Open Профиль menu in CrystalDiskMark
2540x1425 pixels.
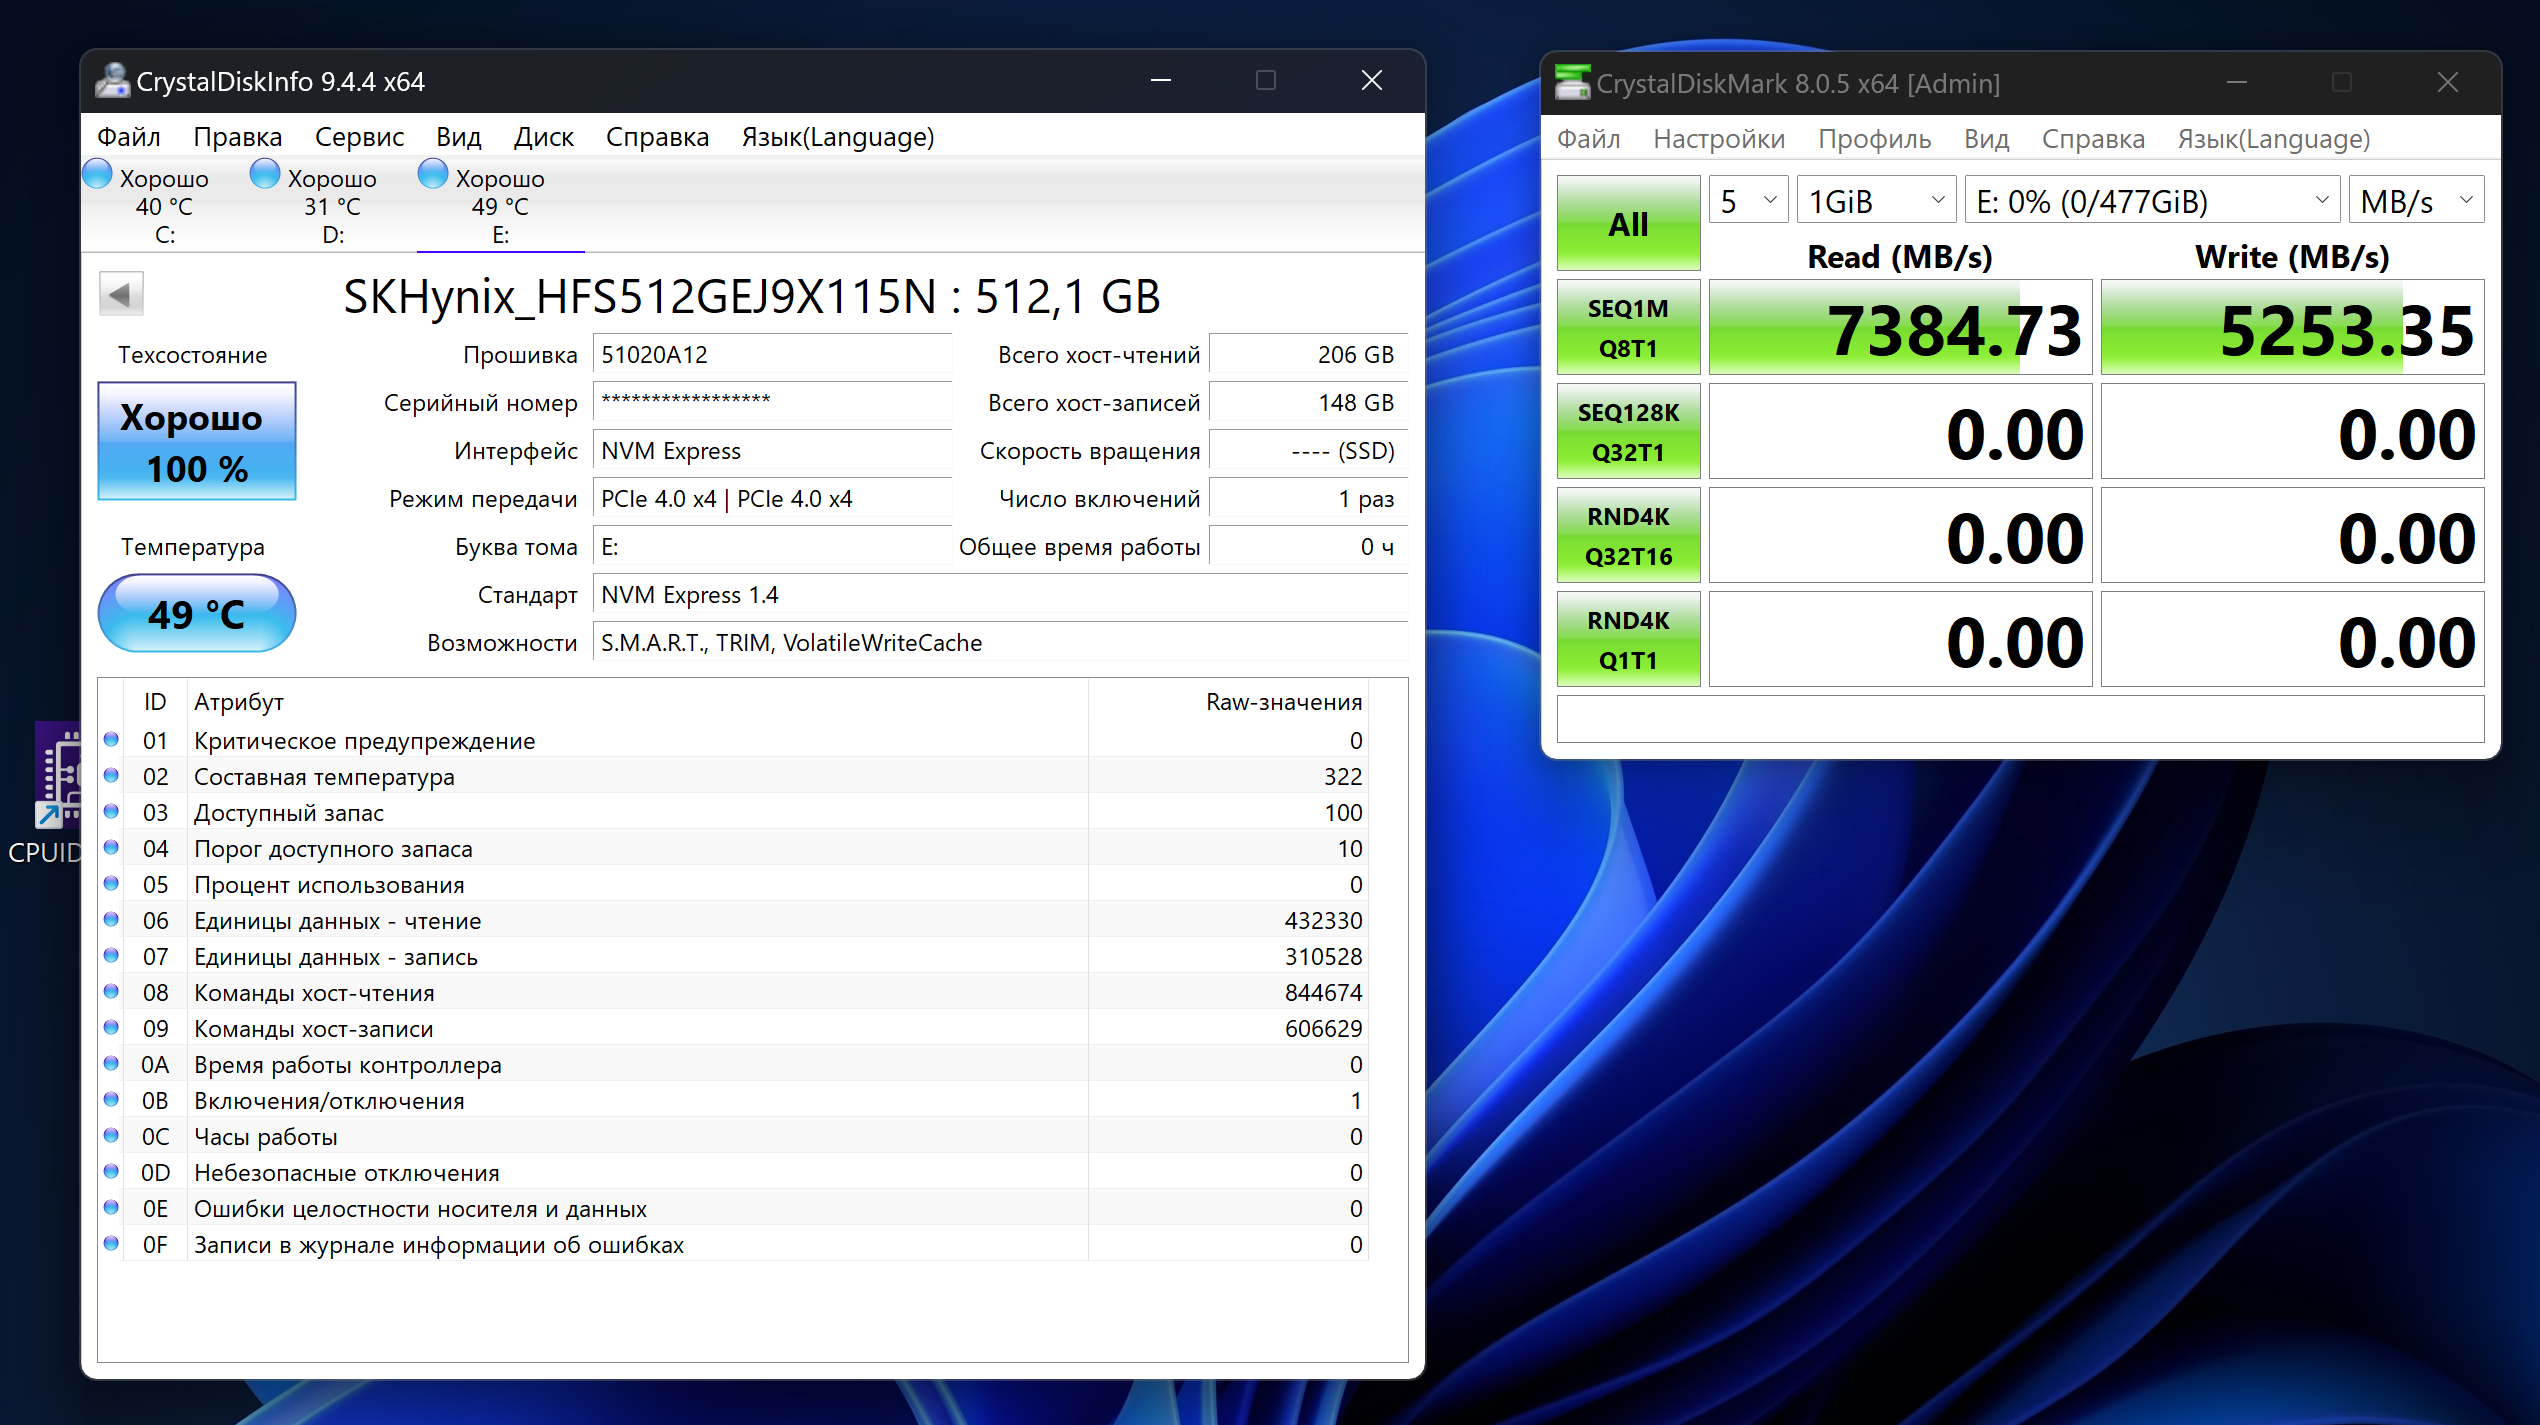(1874, 139)
